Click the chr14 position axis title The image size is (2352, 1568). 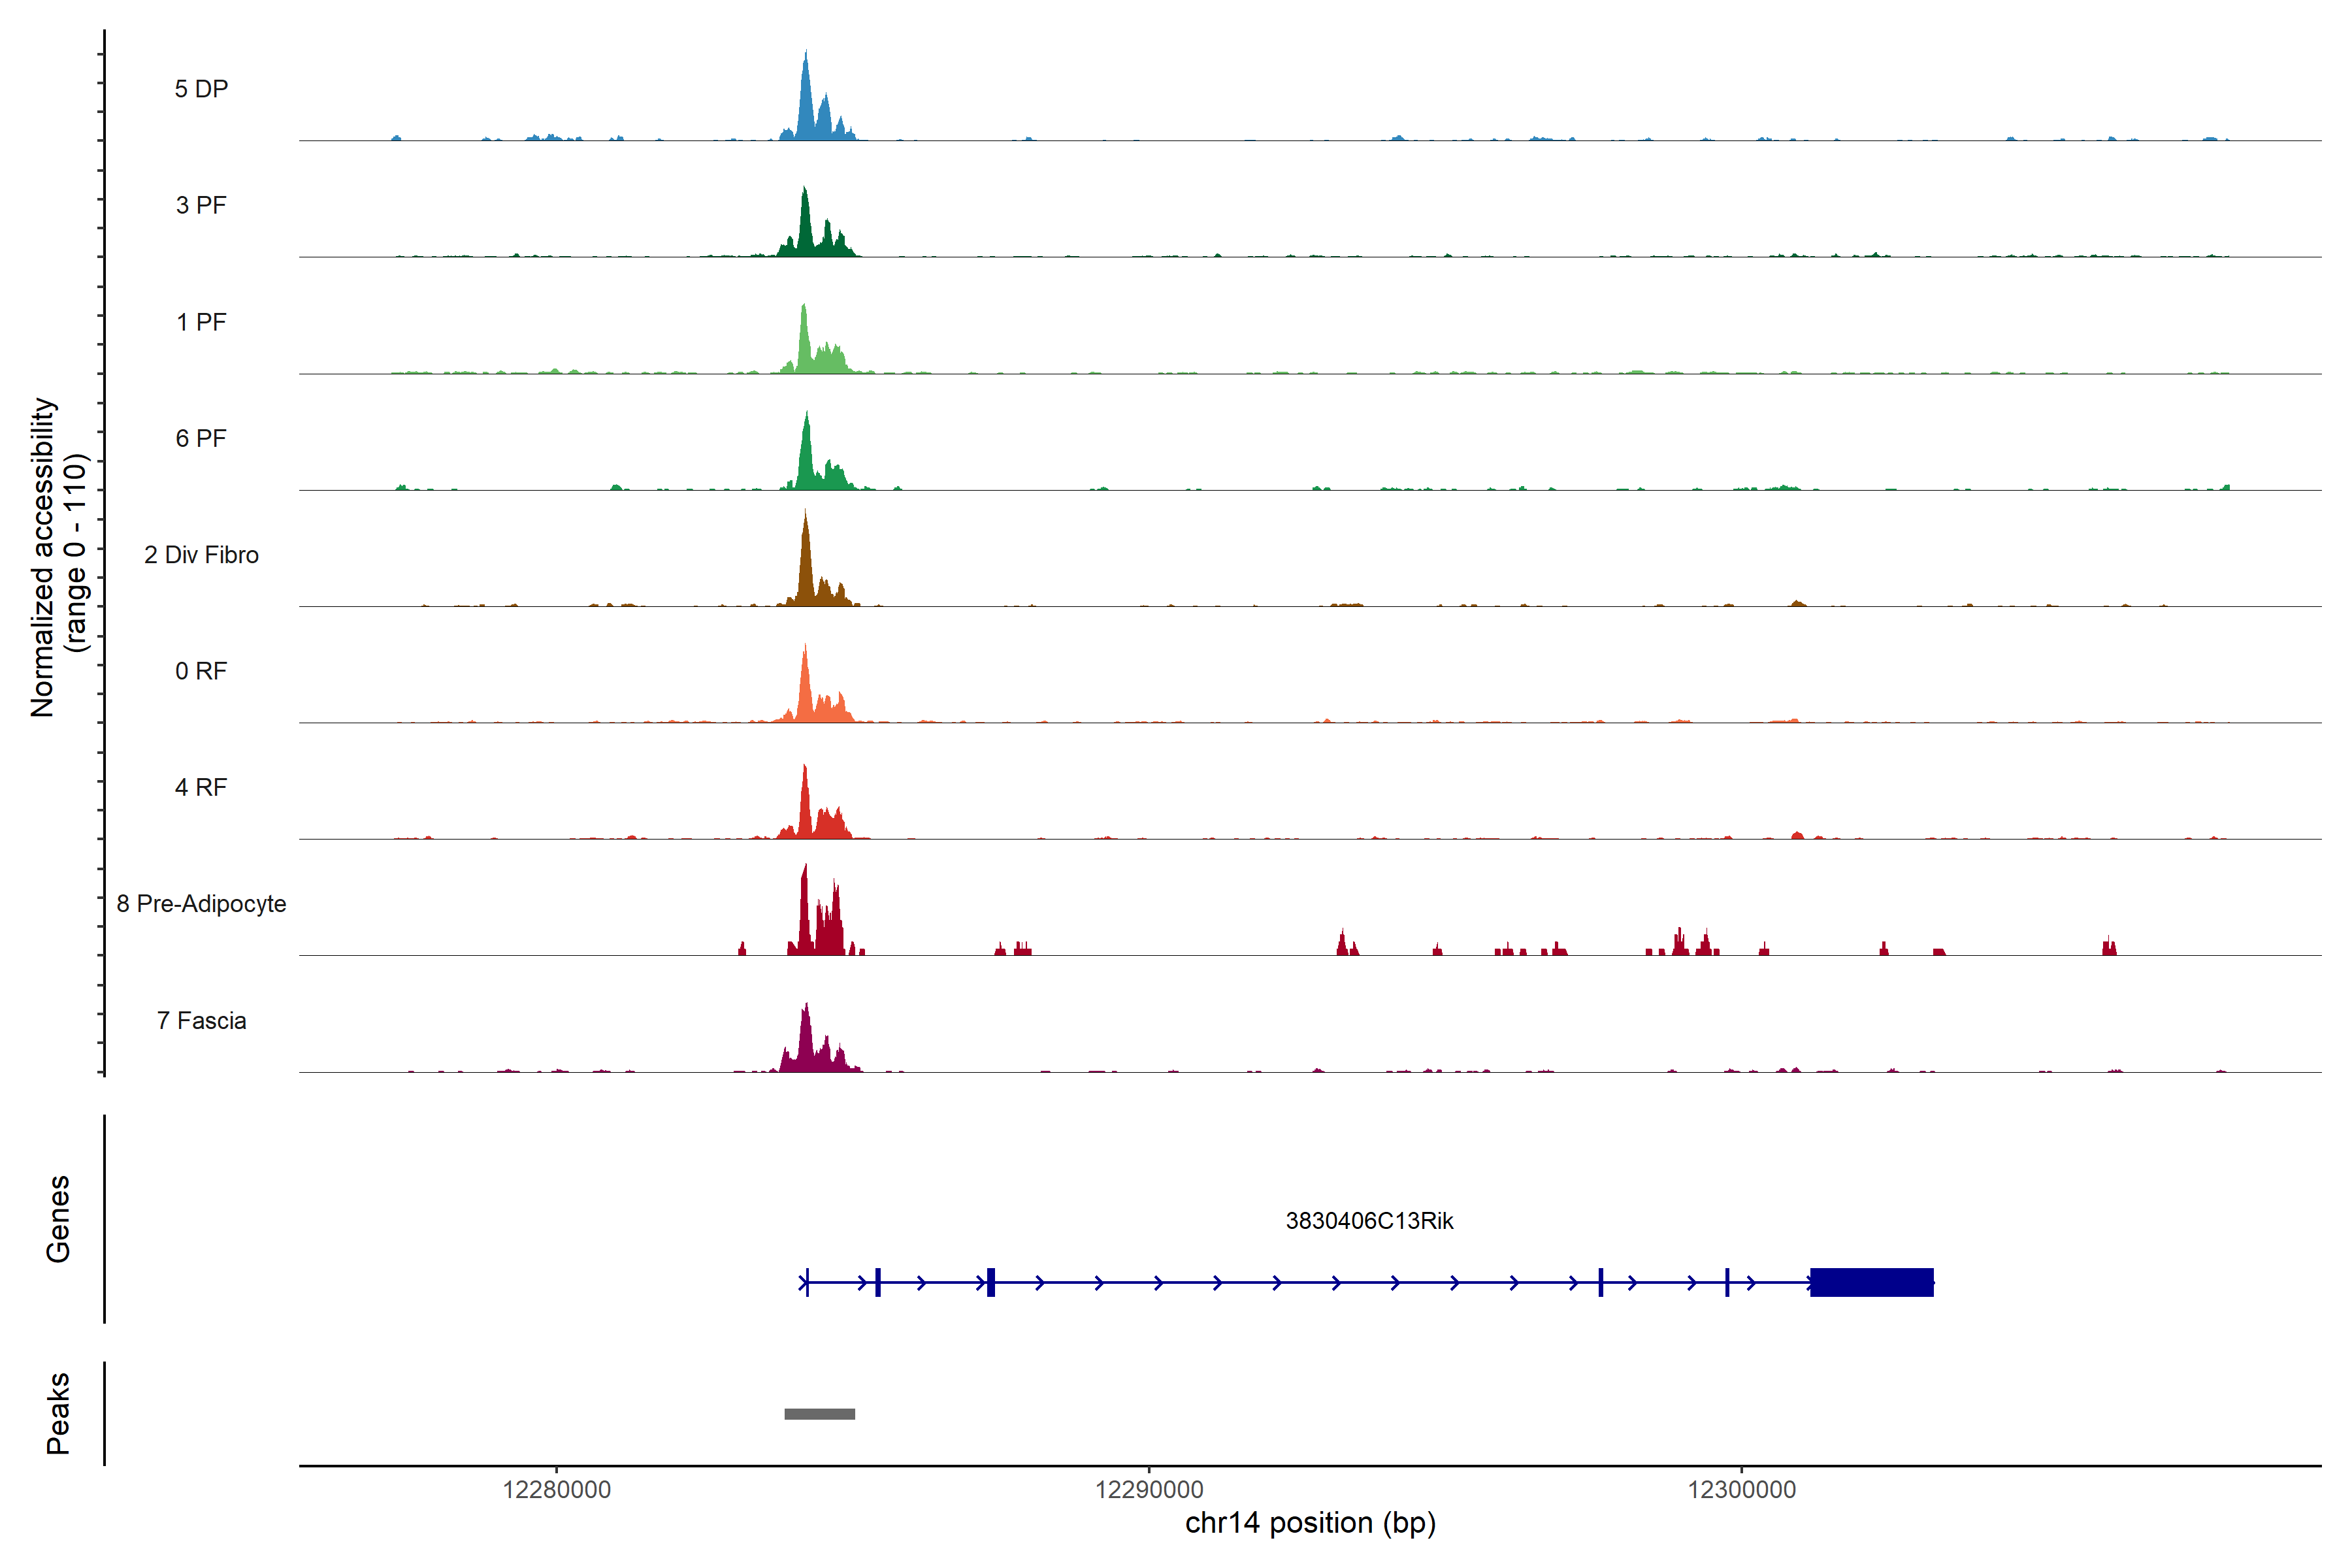coord(1310,1523)
